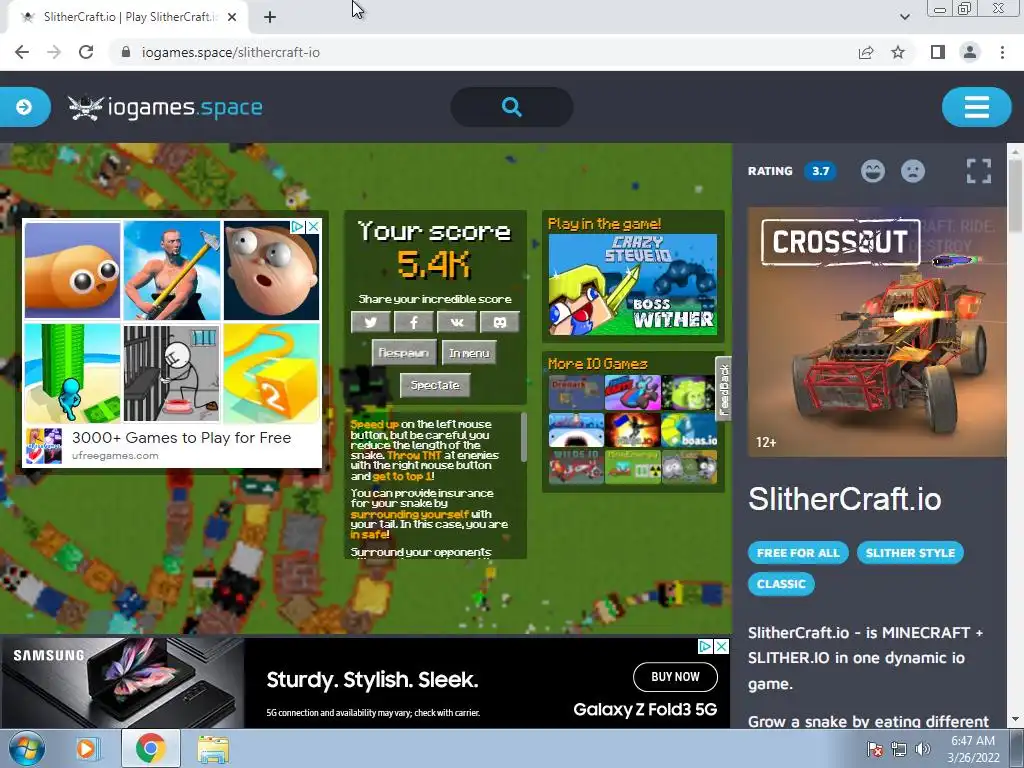This screenshot has width=1024, height=768.
Task: Click the browser forward arrow
Action: [x=54, y=52]
